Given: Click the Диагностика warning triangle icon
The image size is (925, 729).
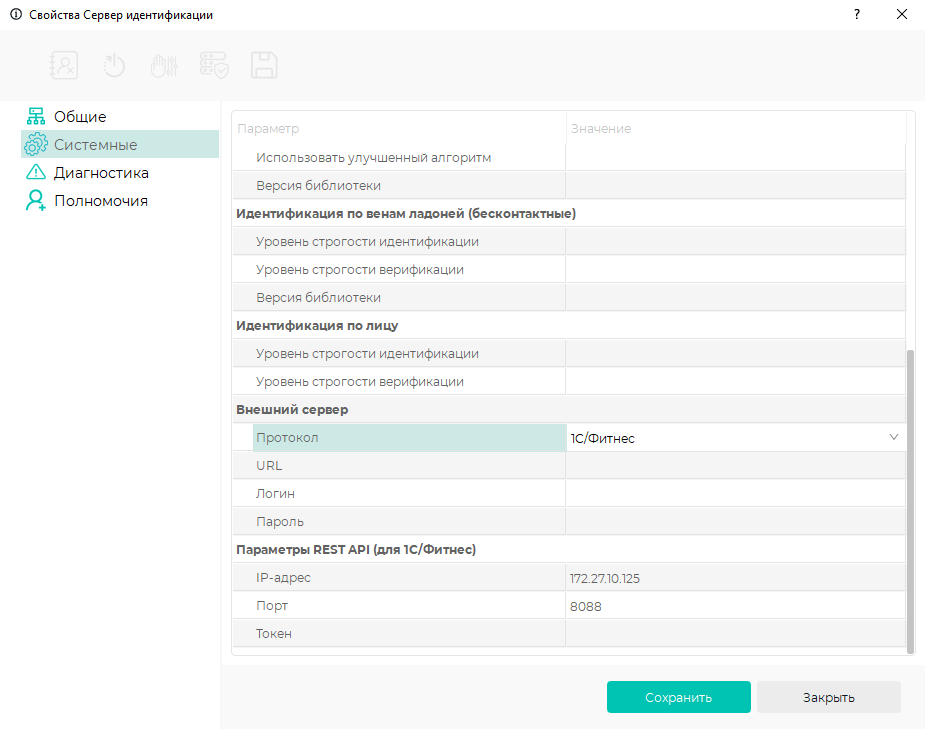Looking at the screenshot, I should tap(36, 172).
